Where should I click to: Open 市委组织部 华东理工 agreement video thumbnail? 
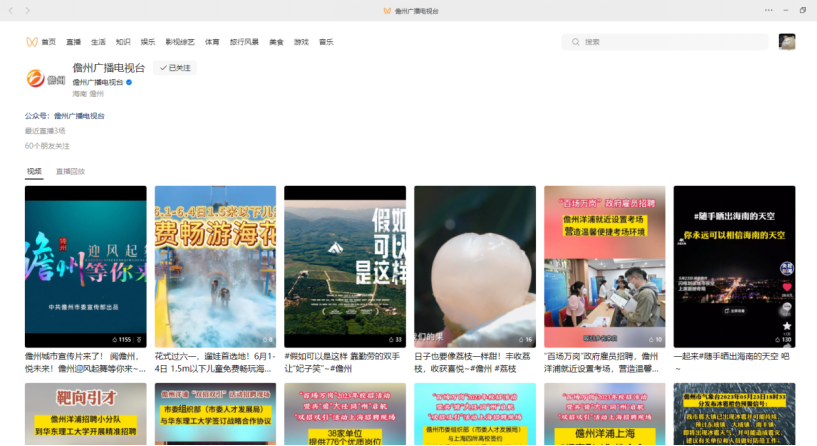pos(215,414)
